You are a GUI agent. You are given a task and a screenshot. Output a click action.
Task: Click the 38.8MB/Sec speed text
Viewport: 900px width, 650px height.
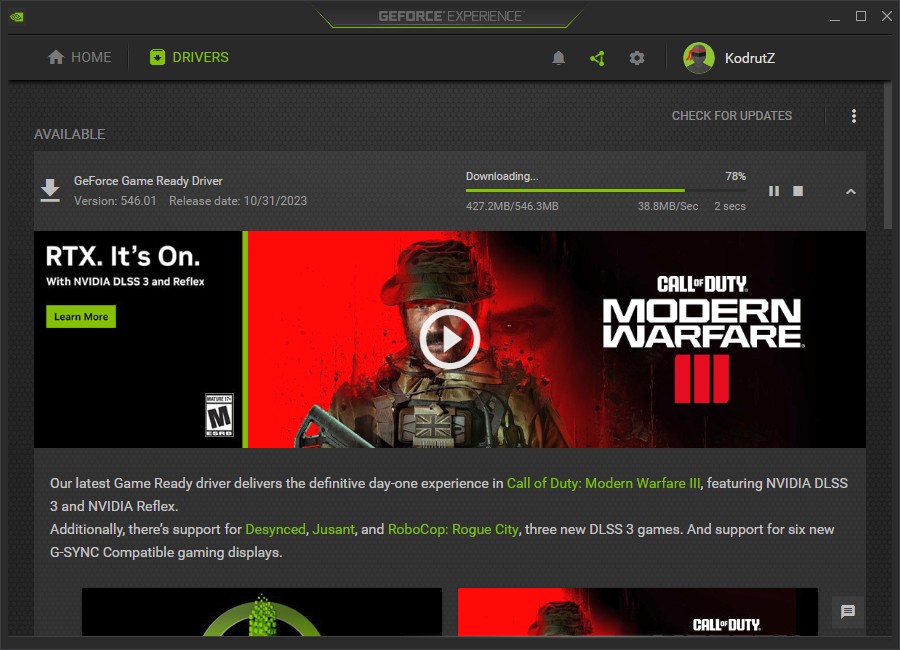coord(668,206)
